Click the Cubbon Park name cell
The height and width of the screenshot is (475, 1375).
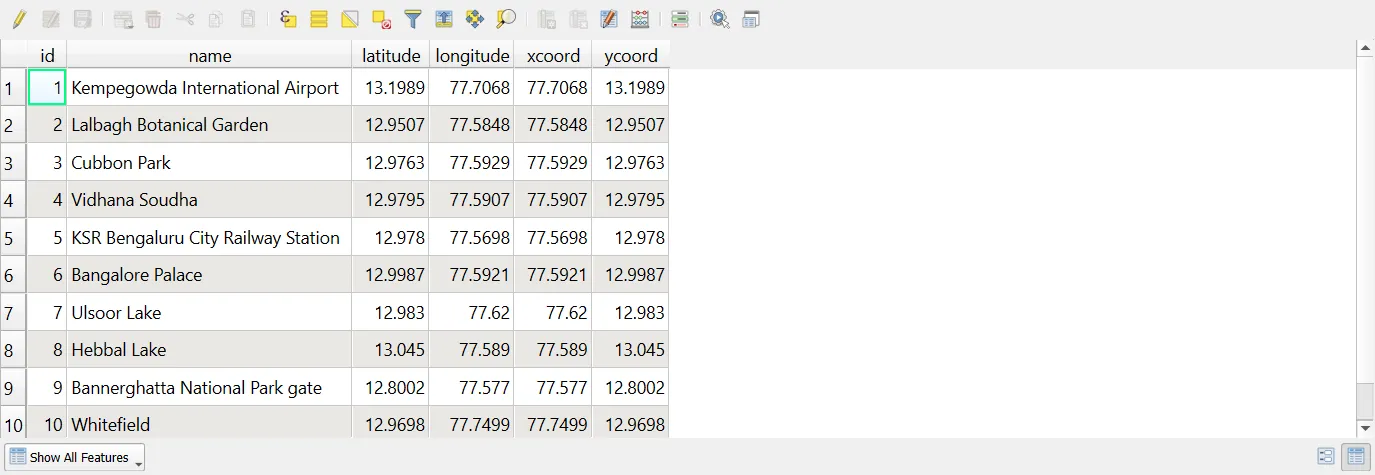210,163
